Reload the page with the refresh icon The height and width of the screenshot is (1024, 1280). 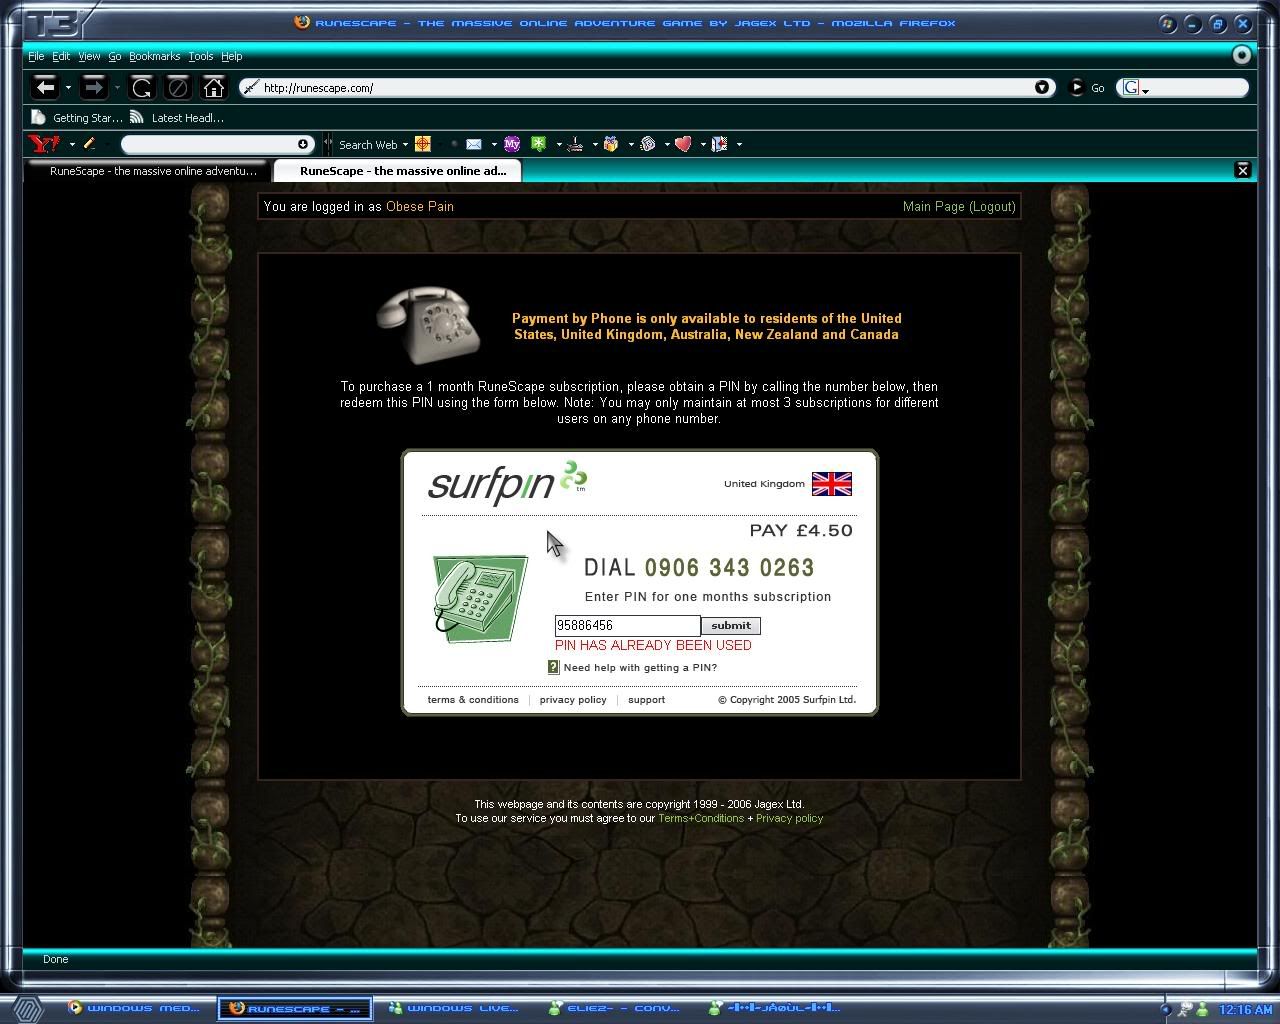[142, 88]
